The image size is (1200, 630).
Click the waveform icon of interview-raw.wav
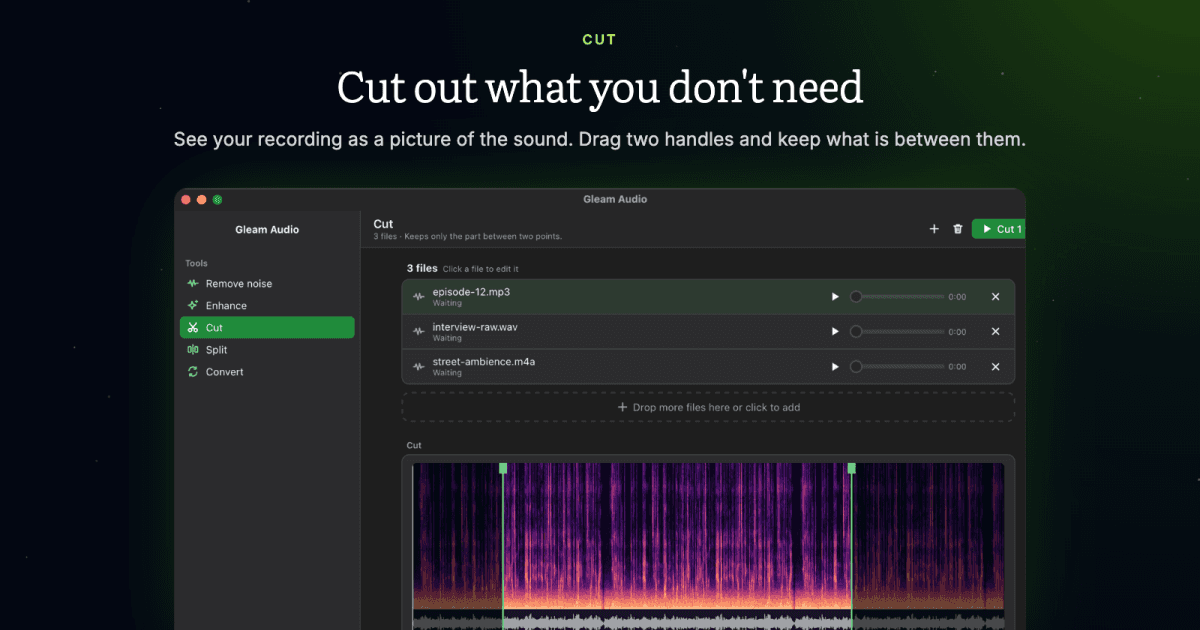[419, 332]
